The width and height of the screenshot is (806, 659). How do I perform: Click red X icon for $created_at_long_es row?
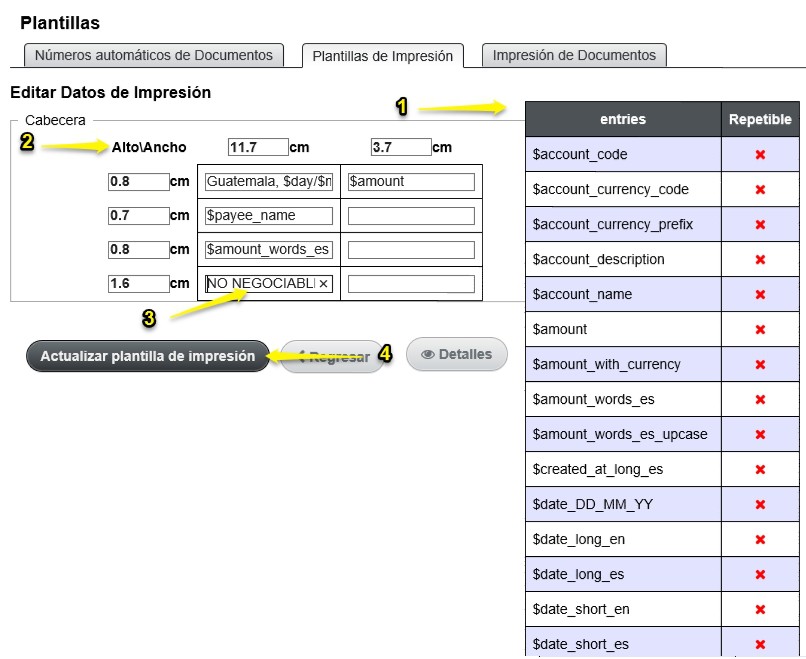pyautogui.click(x=760, y=469)
